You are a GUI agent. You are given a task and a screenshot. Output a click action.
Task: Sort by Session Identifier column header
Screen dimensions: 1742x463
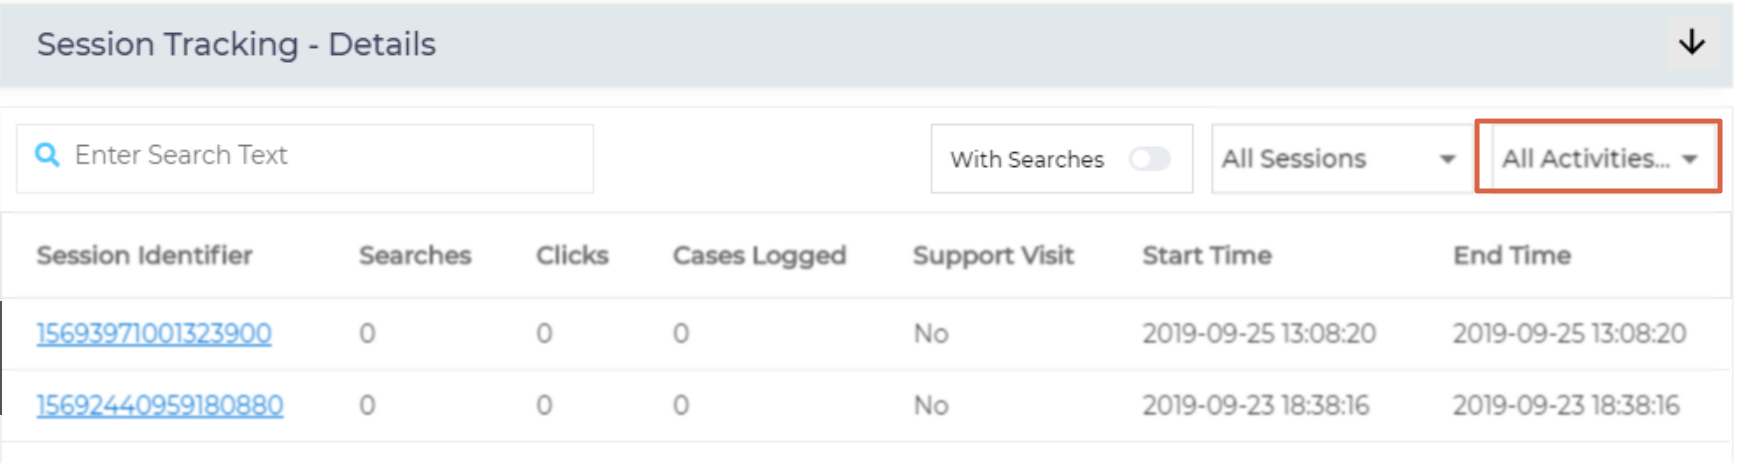144,255
